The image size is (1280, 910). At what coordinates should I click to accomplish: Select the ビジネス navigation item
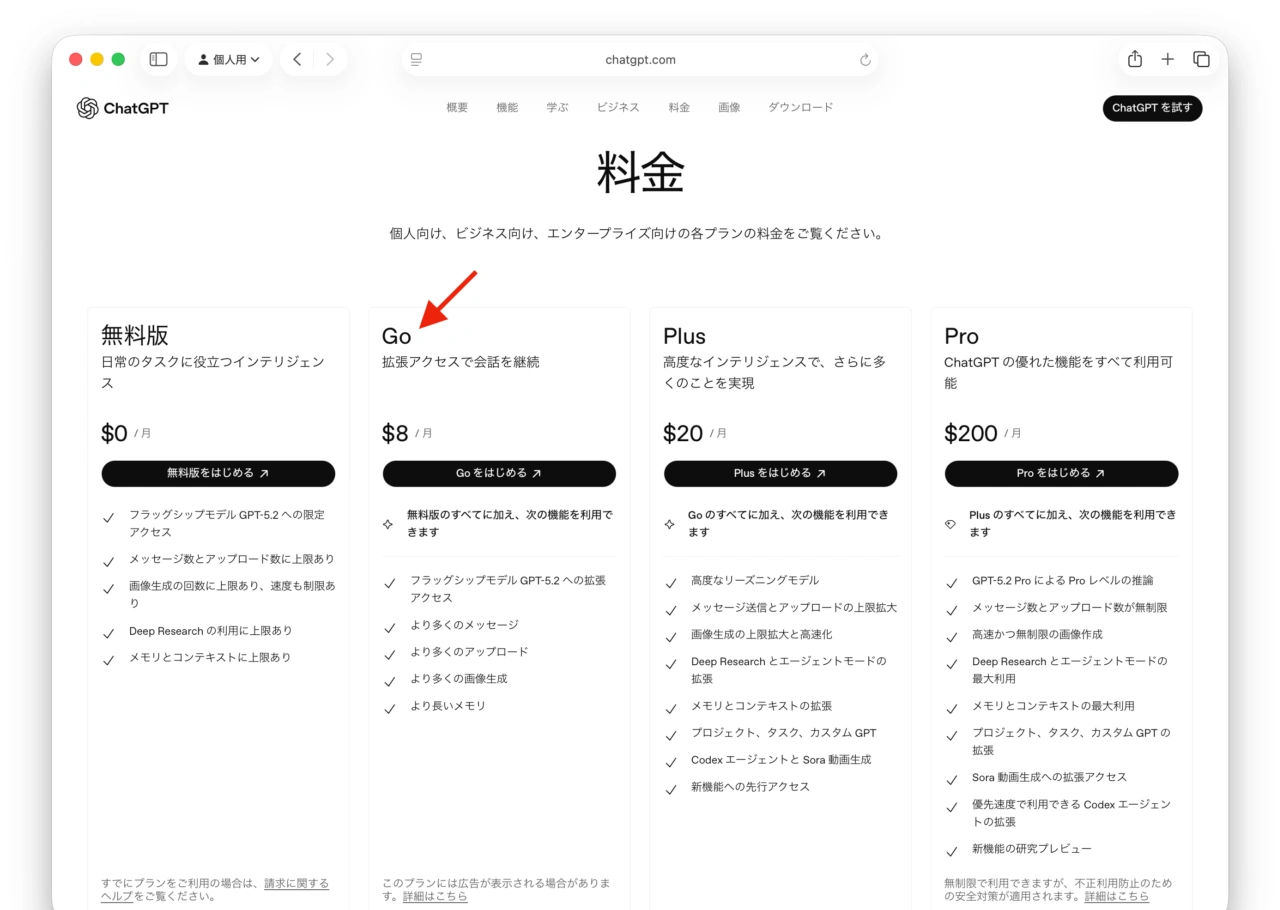(x=618, y=108)
